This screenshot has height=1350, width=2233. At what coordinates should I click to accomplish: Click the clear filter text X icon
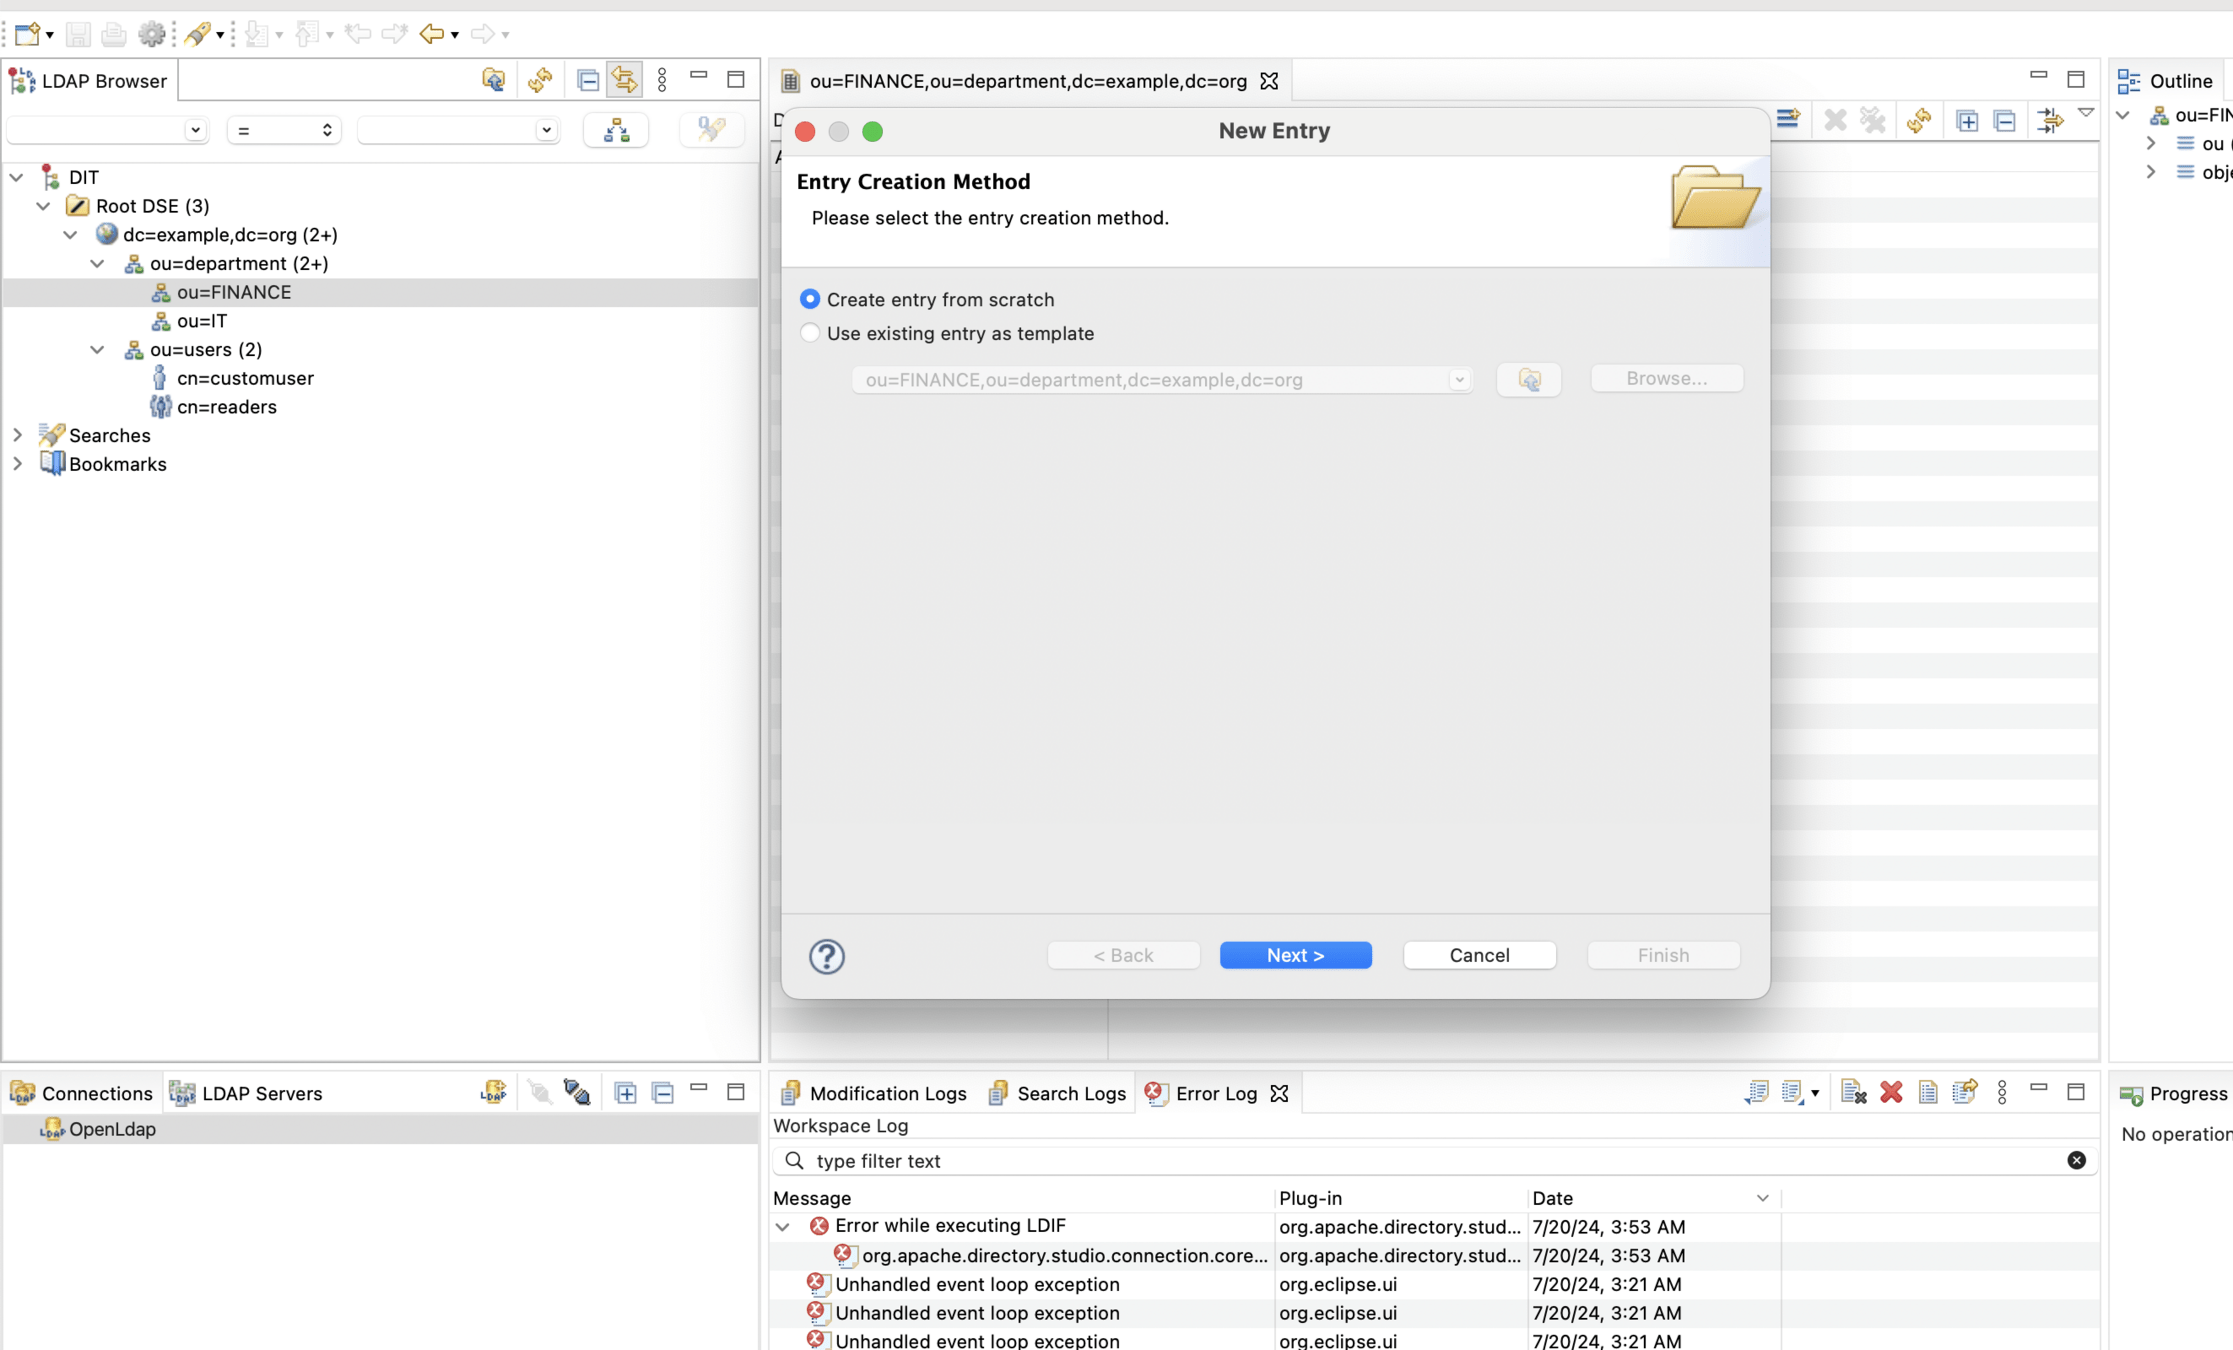point(2076,1160)
